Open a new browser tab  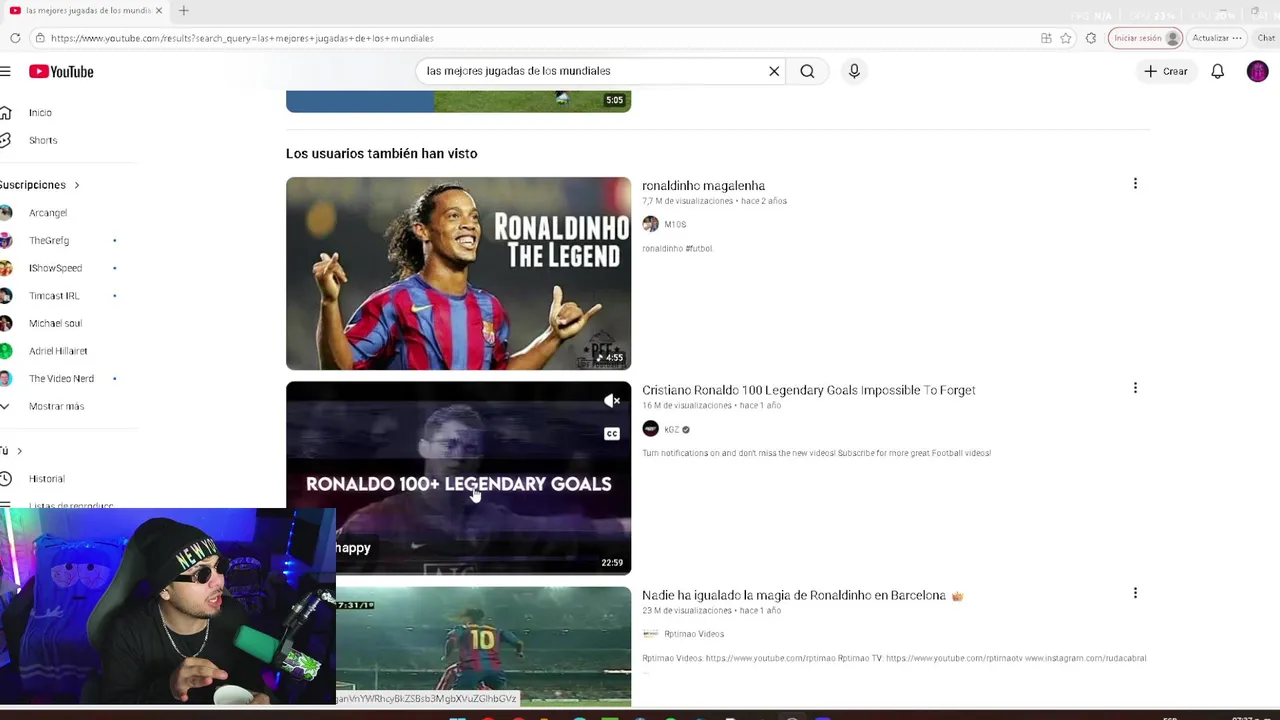[183, 10]
